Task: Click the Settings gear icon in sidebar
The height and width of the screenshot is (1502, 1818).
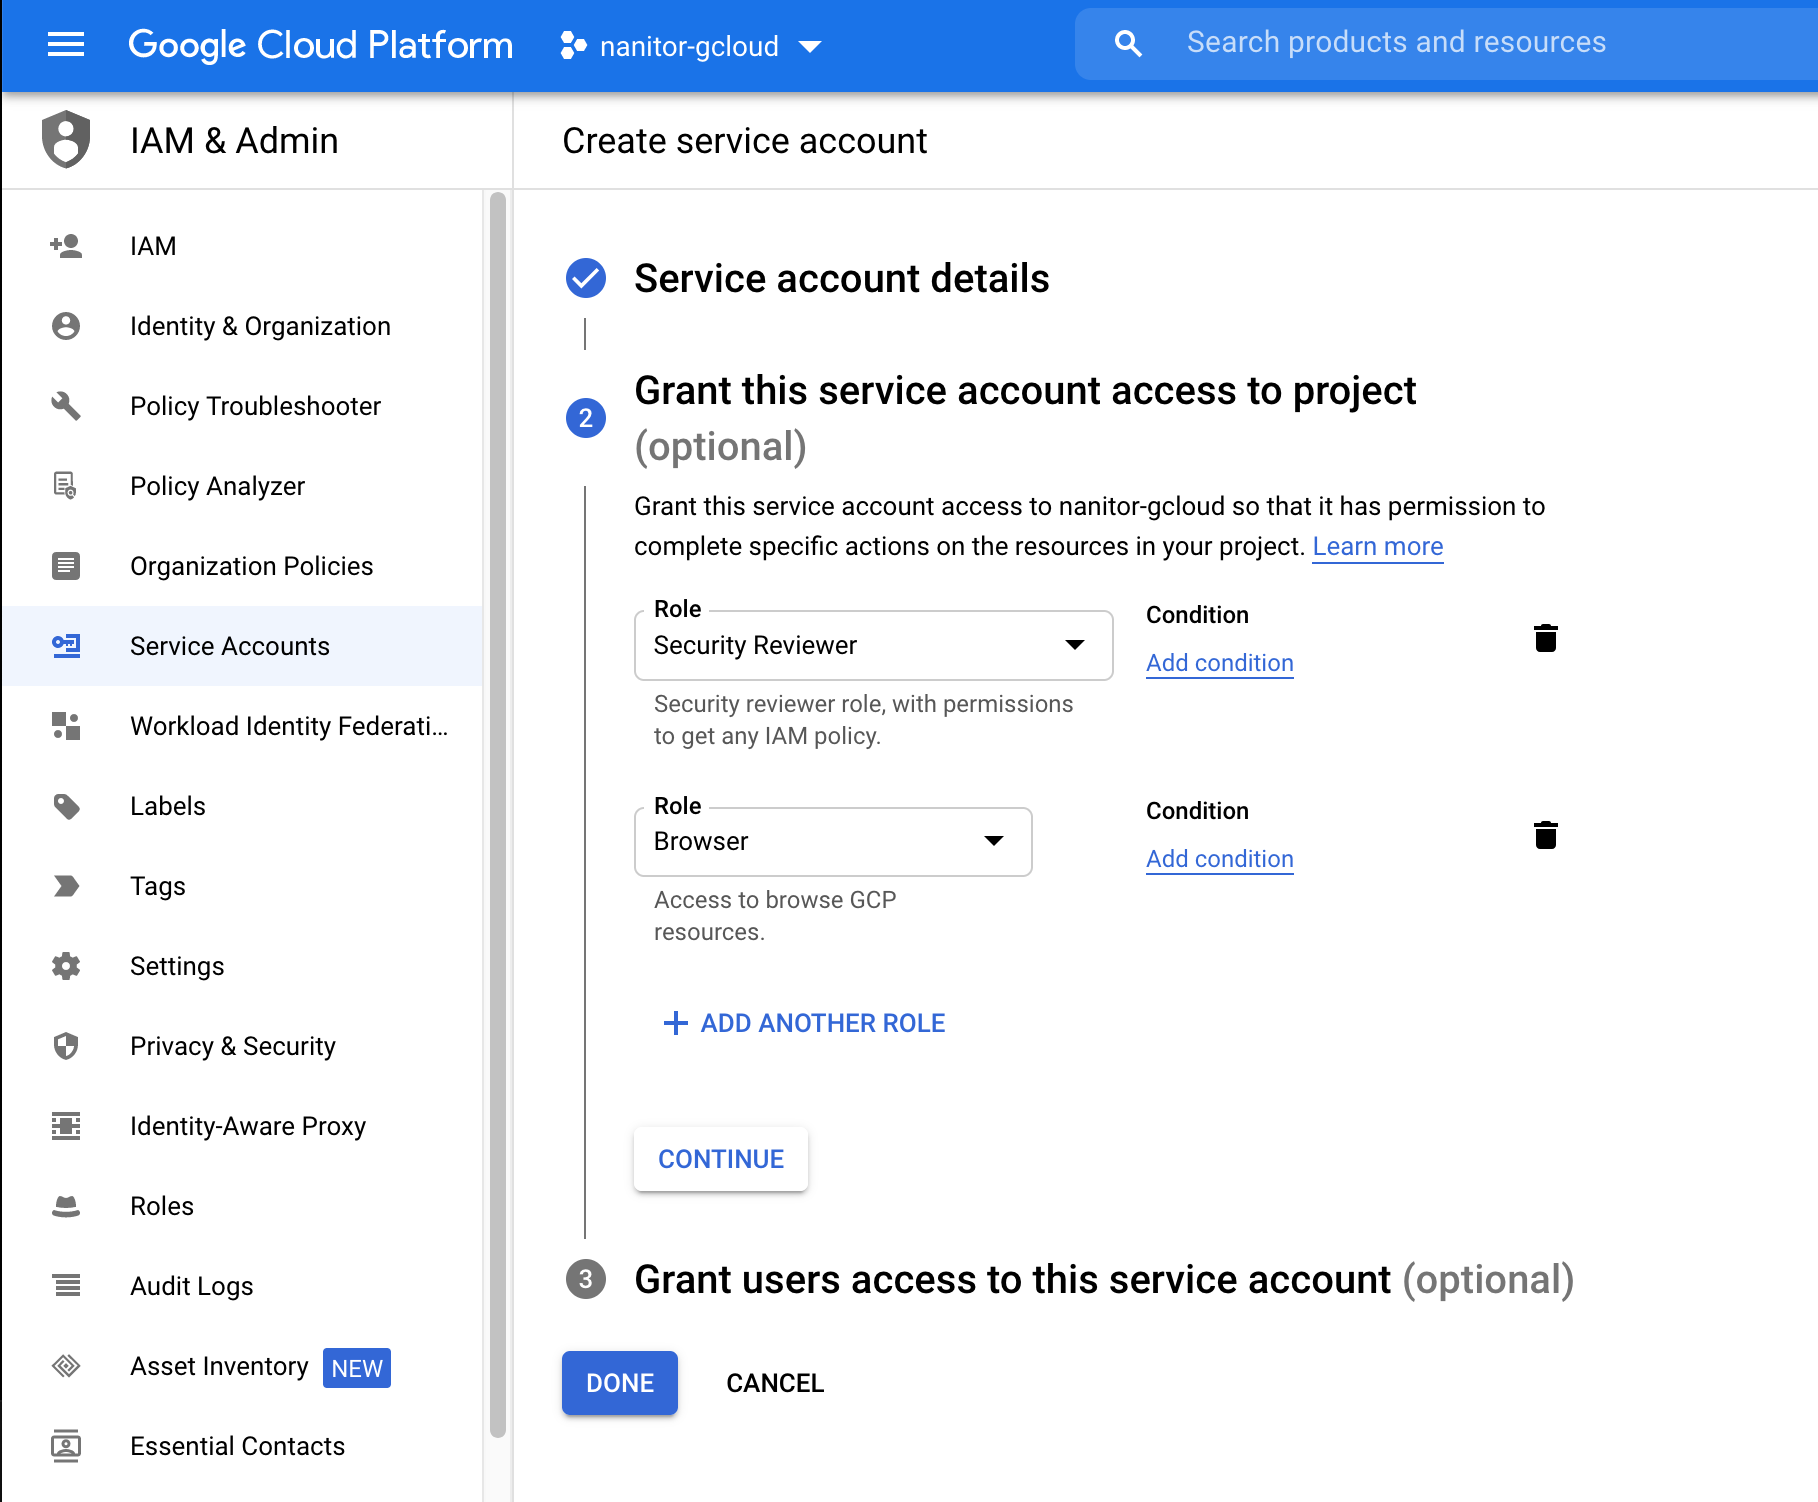Action: click(66, 966)
